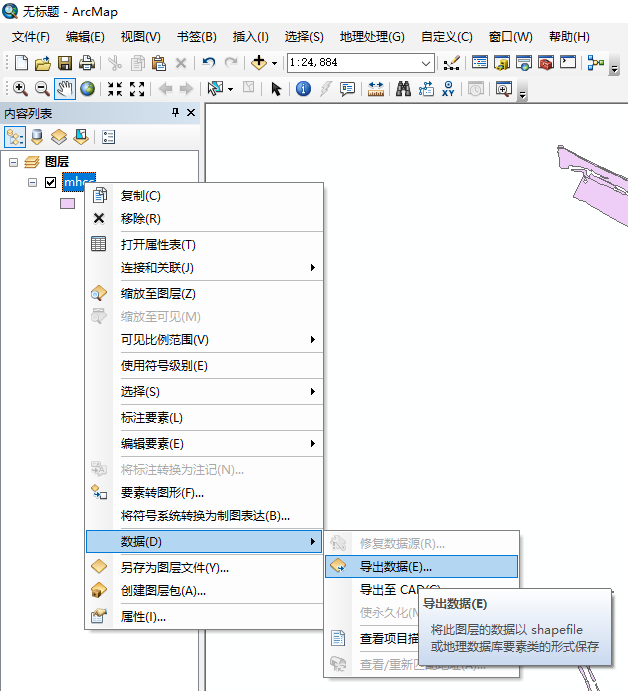This screenshot has width=628, height=692.
Task: Choose 复制(C) in context menu
Action: tap(205, 196)
